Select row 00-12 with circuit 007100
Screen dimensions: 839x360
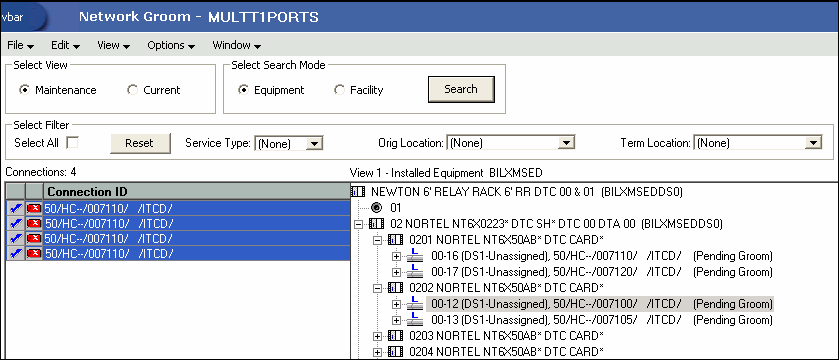[x=600, y=304]
